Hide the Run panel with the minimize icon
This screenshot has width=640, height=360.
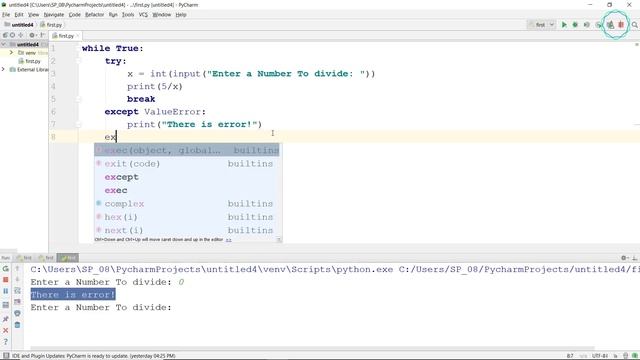635,258
